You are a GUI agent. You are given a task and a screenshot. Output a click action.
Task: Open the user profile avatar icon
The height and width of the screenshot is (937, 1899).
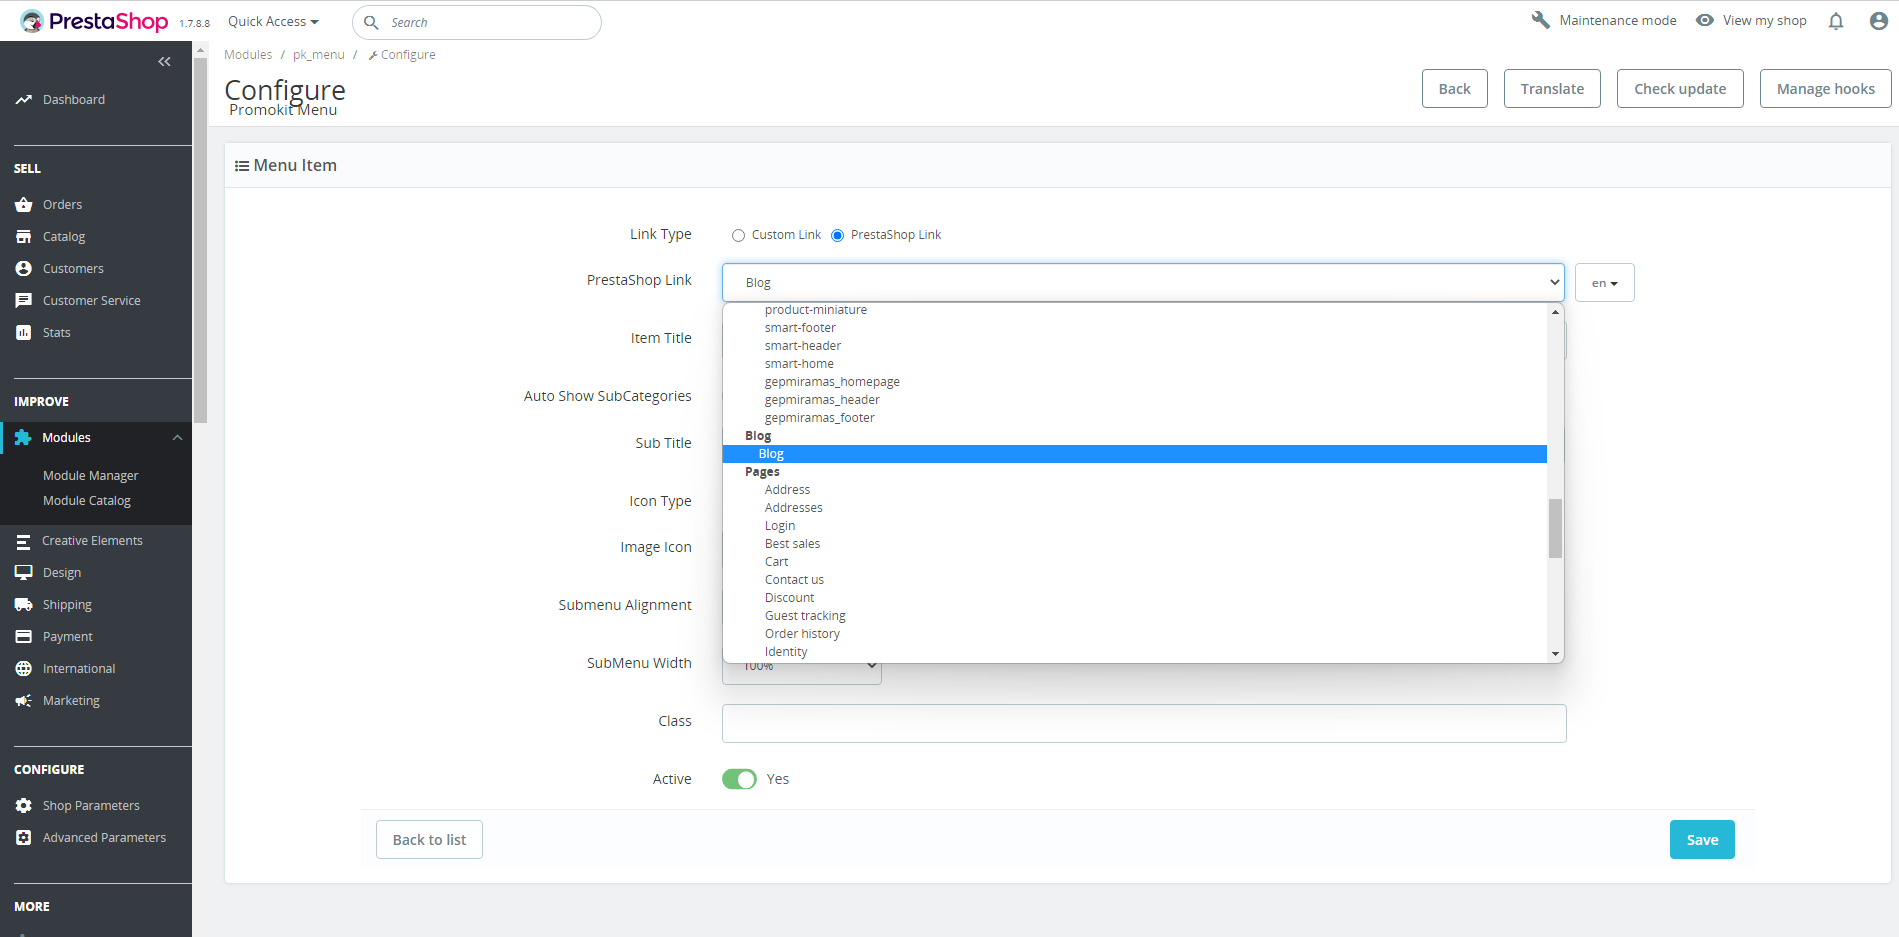[1878, 21]
